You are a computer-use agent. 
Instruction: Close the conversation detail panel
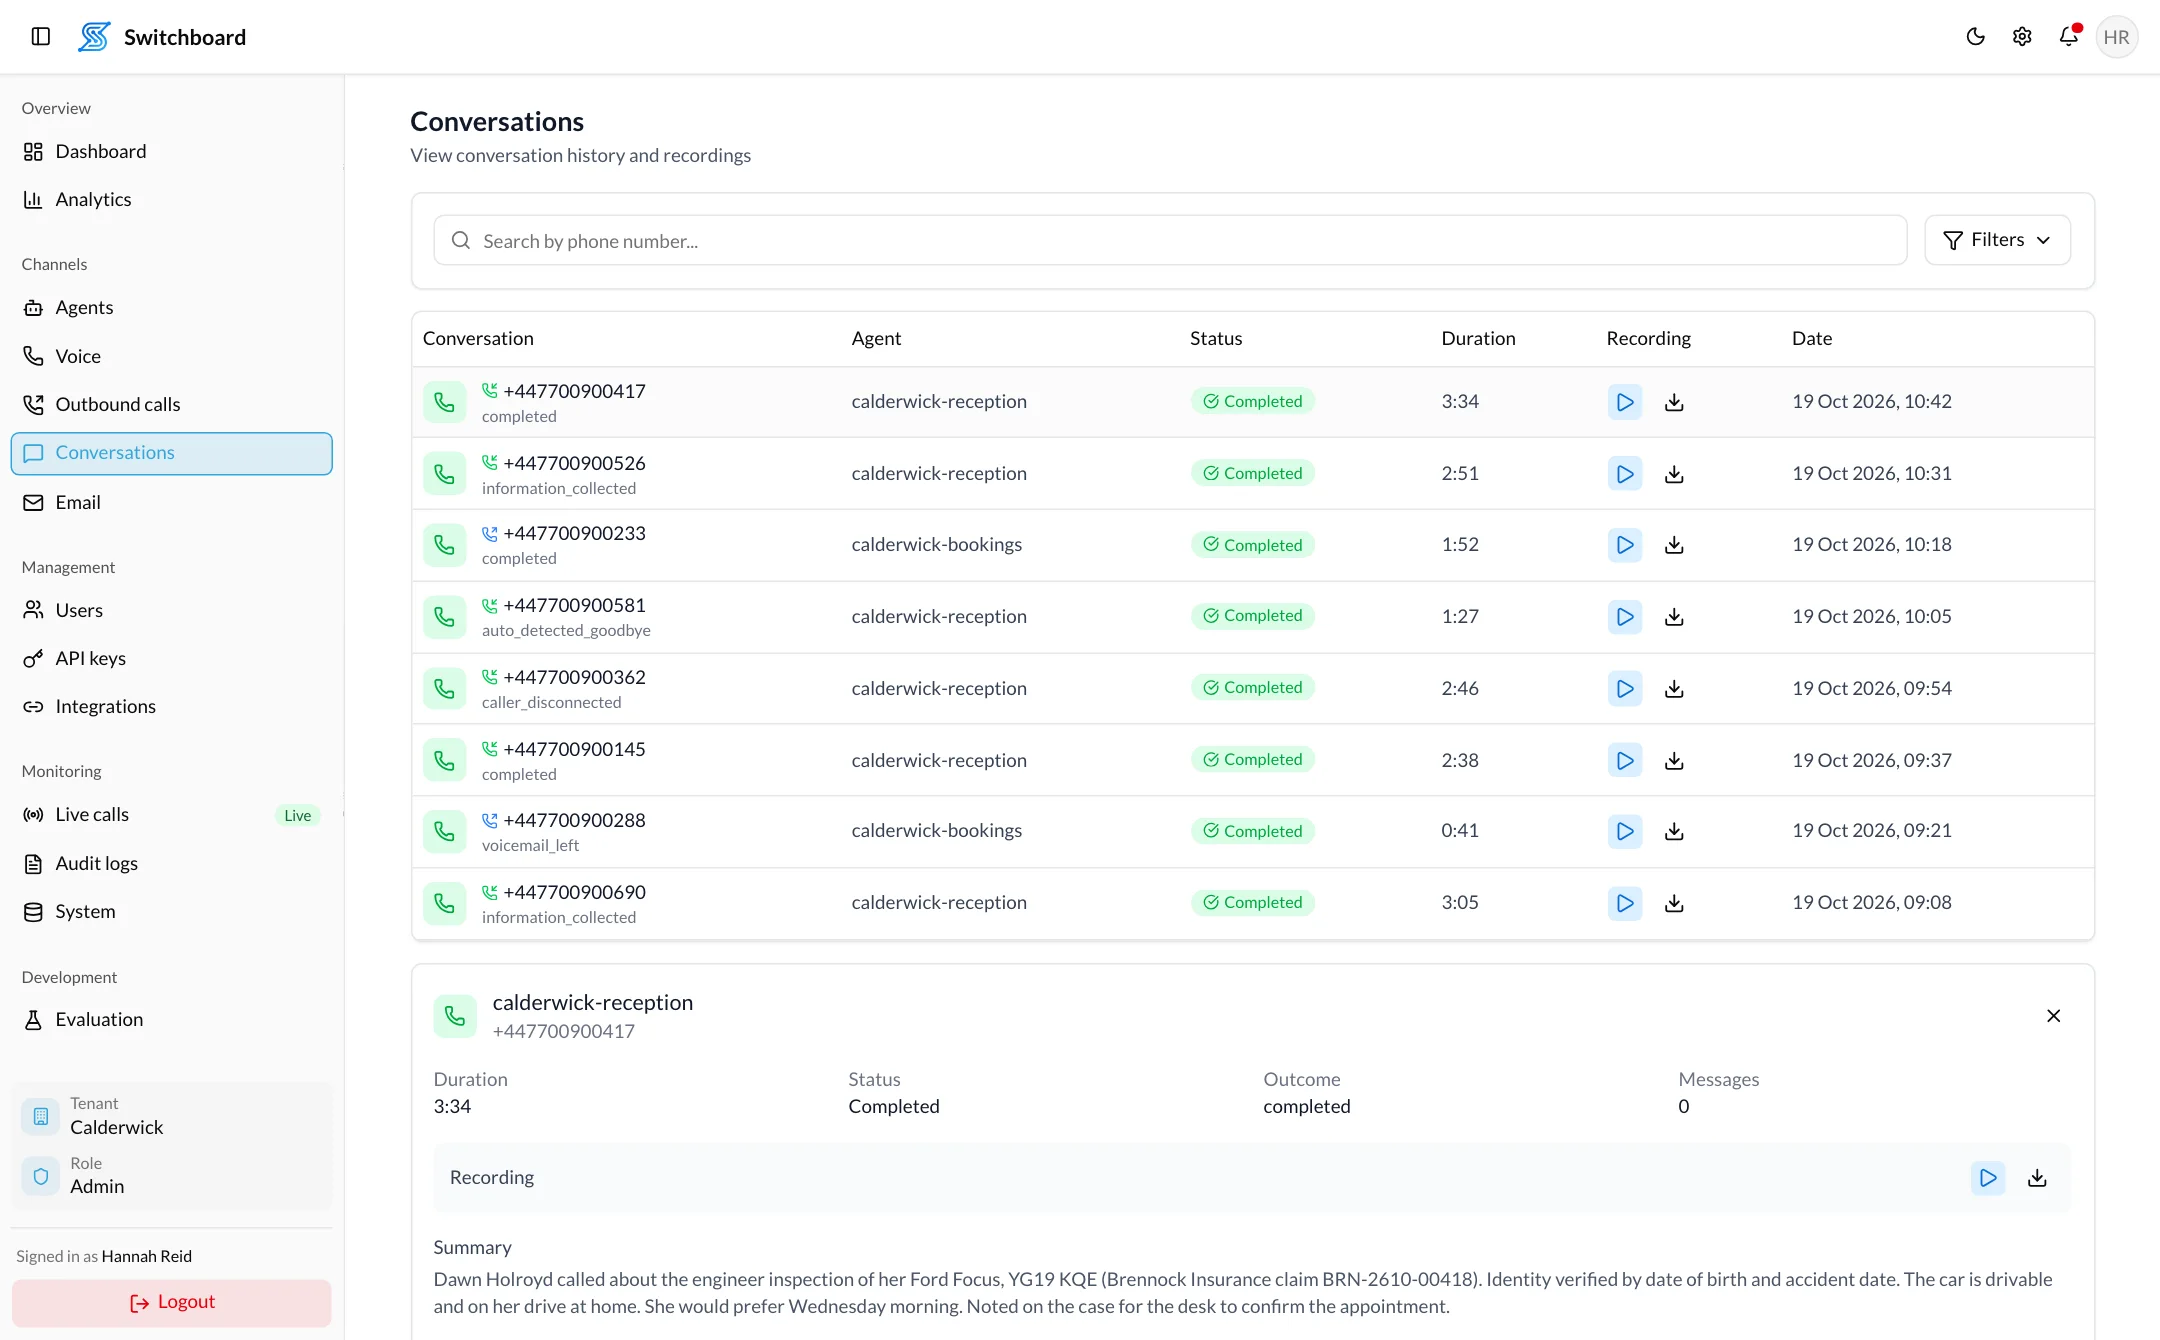(2053, 1016)
